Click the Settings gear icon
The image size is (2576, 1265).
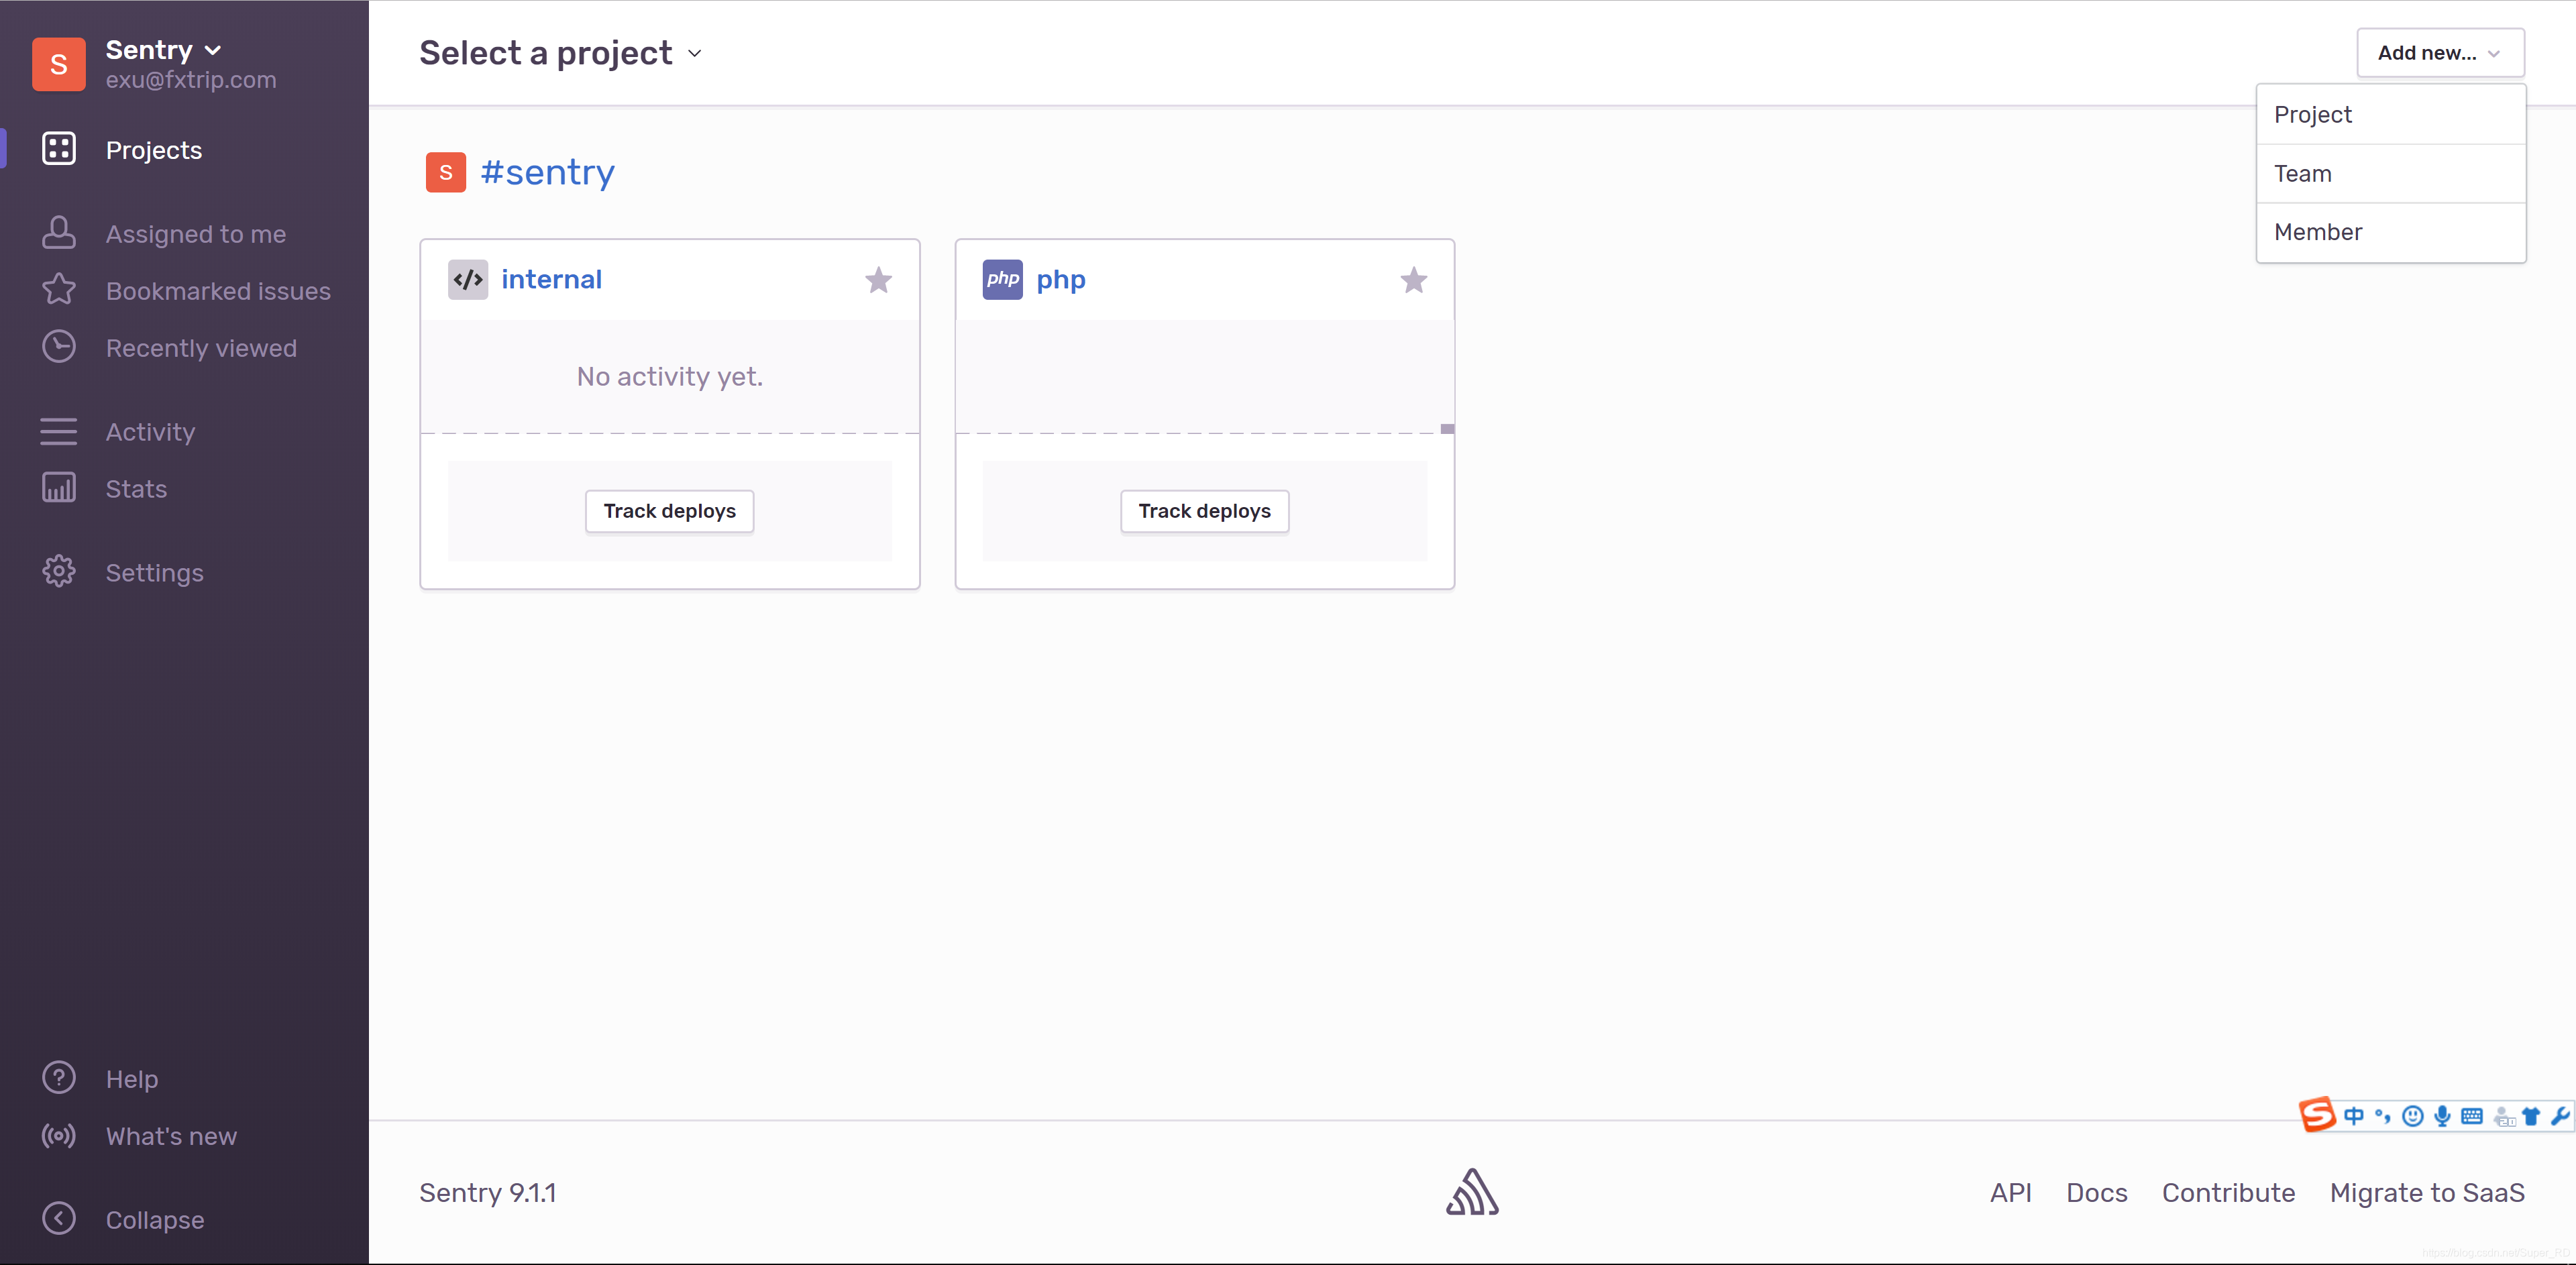59,572
